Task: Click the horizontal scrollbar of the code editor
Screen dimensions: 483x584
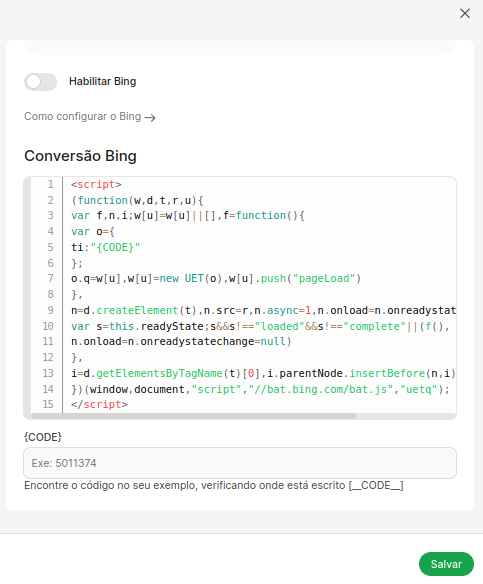Action: pos(193,416)
